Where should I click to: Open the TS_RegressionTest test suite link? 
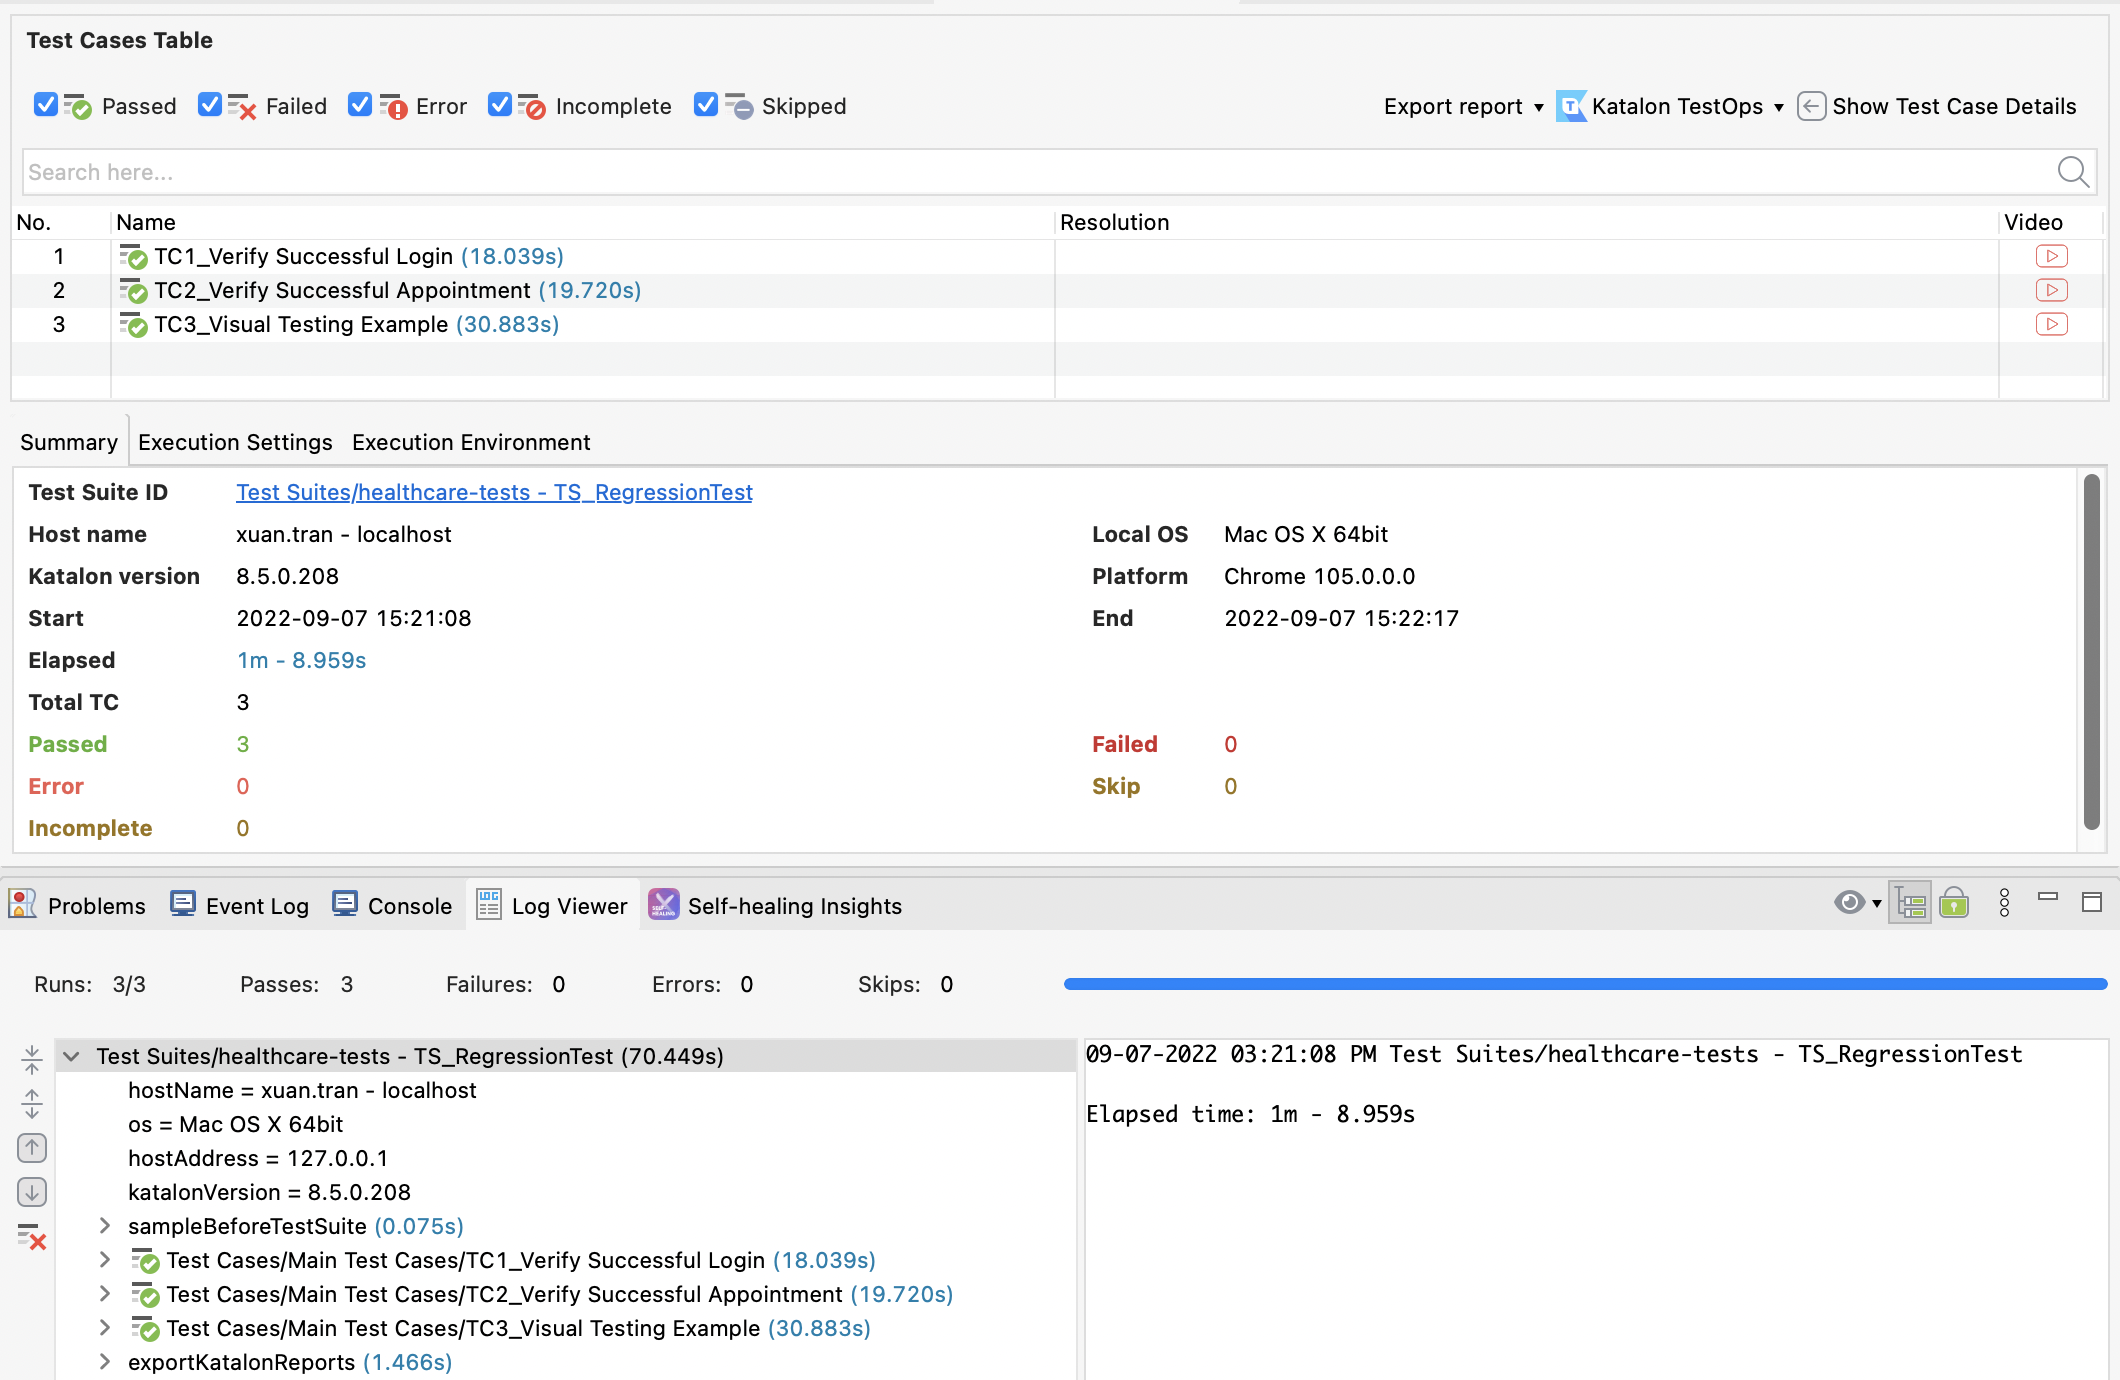(494, 492)
